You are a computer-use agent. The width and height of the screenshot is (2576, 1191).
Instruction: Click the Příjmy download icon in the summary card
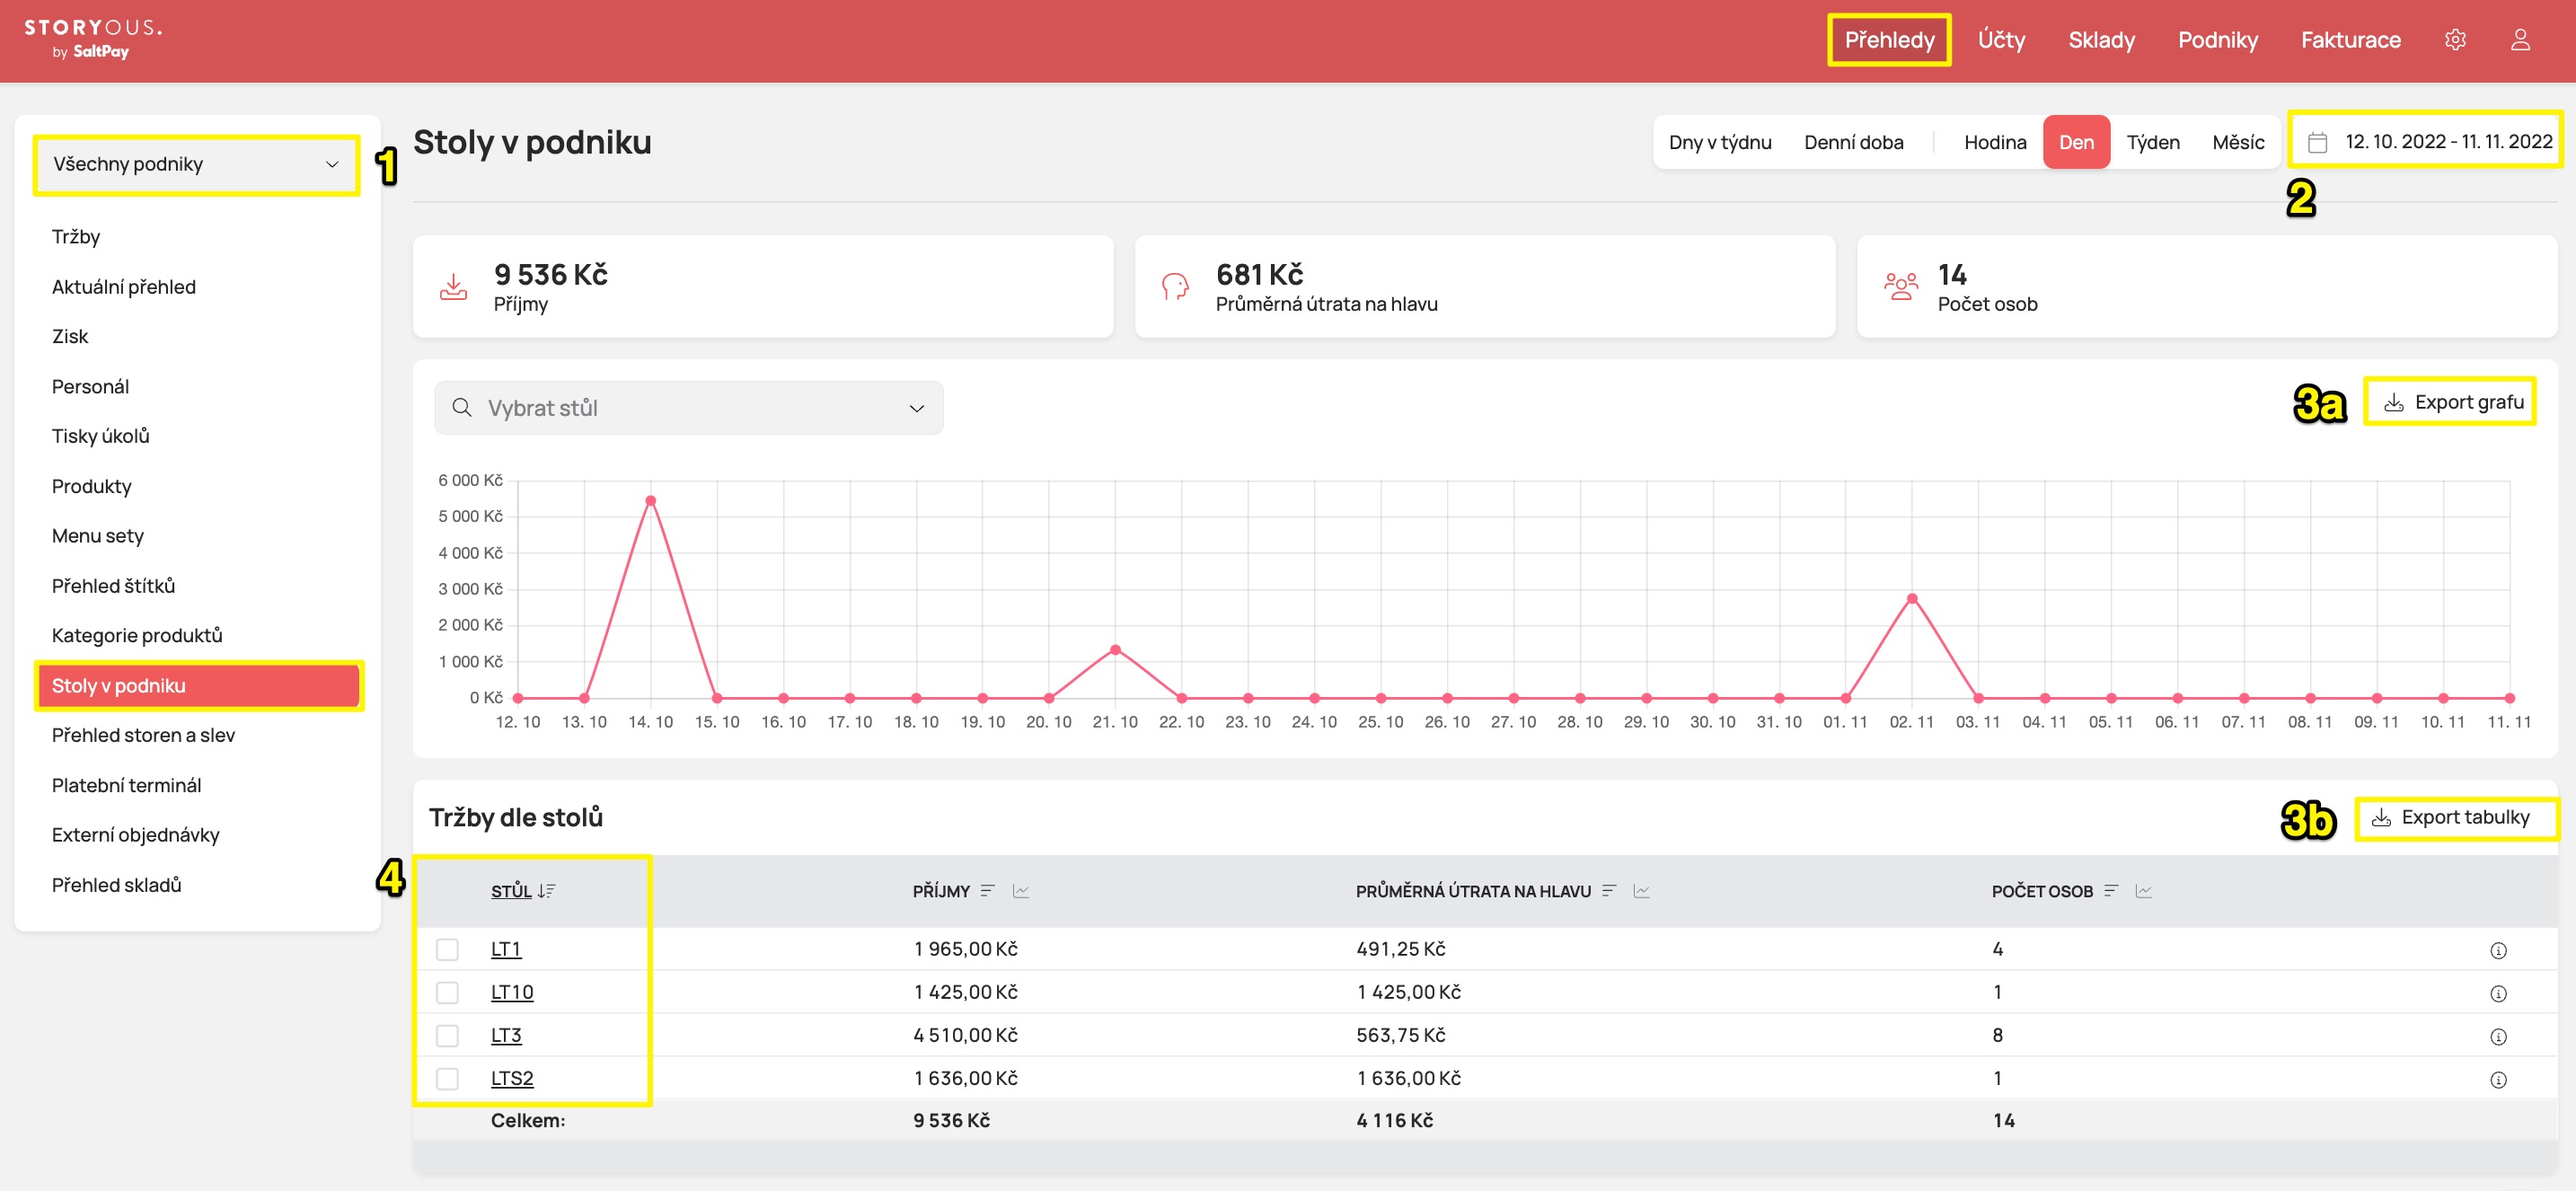(453, 287)
